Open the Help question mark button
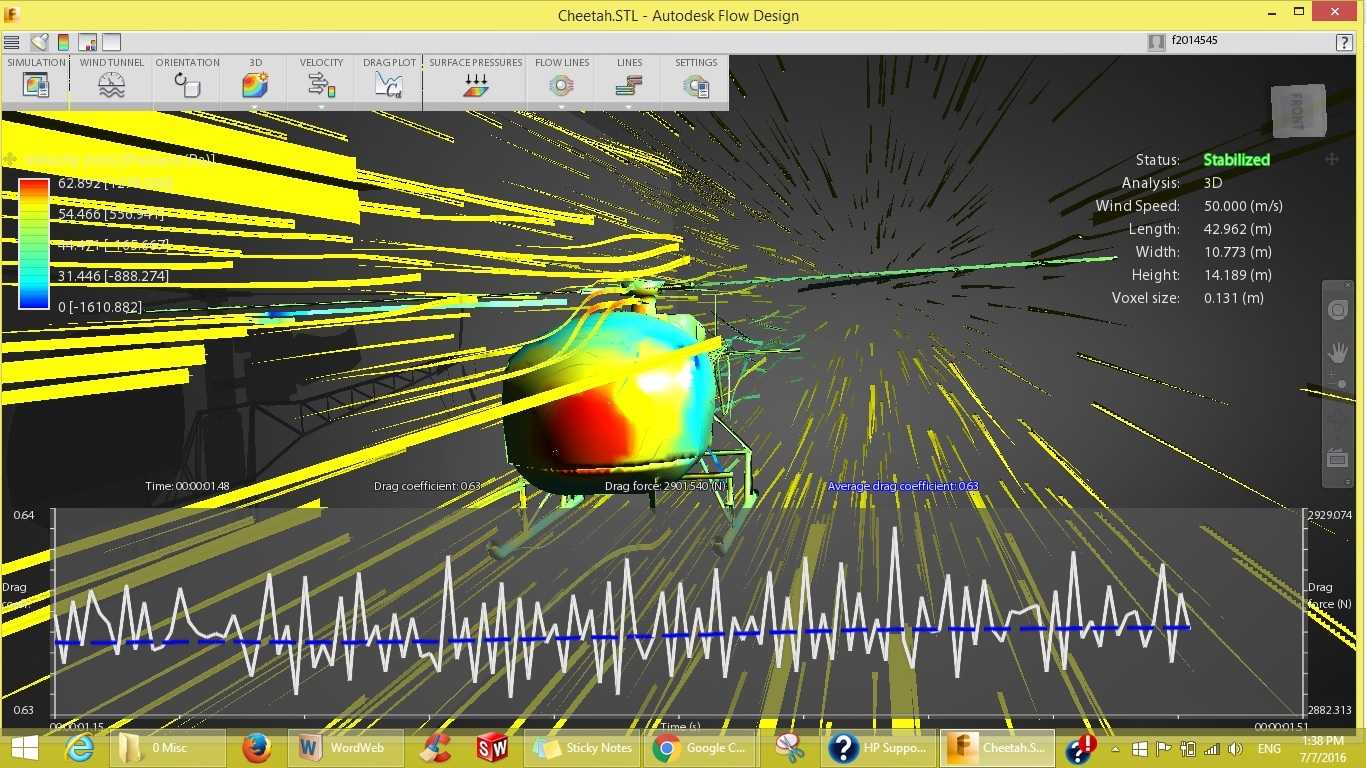Image resolution: width=1366 pixels, height=768 pixels. click(1344, 42)
